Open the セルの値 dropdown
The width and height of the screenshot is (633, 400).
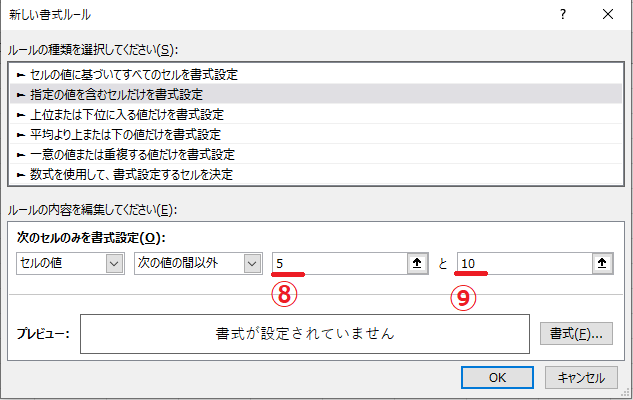(70, 264)
